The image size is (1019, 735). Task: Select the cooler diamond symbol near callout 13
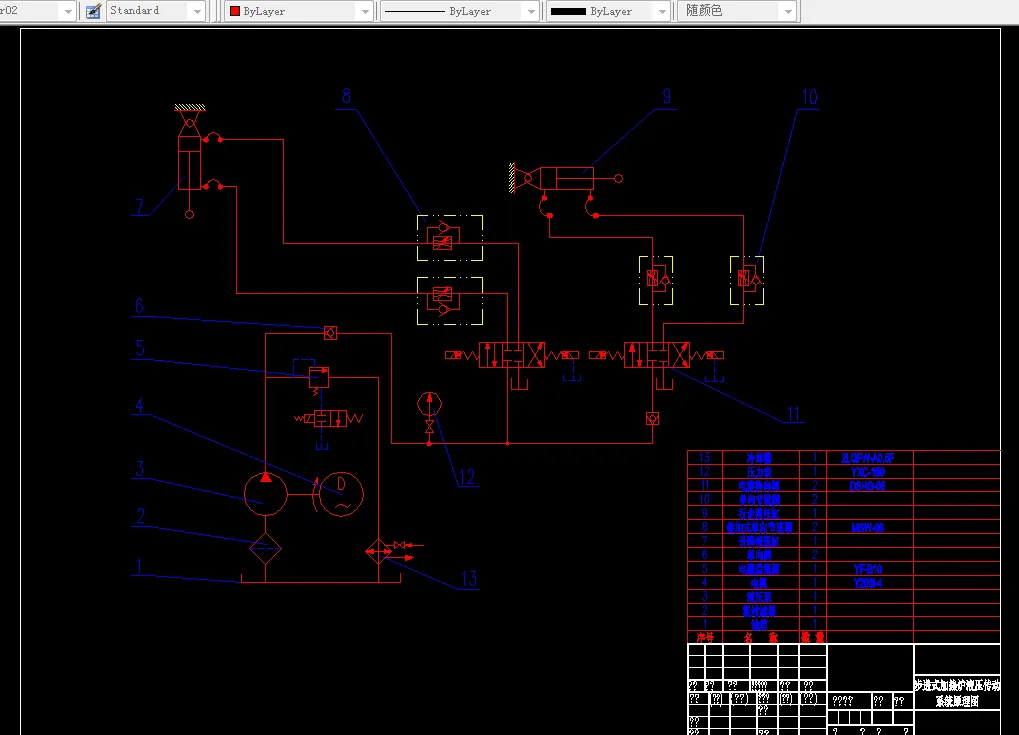(379, 552)
